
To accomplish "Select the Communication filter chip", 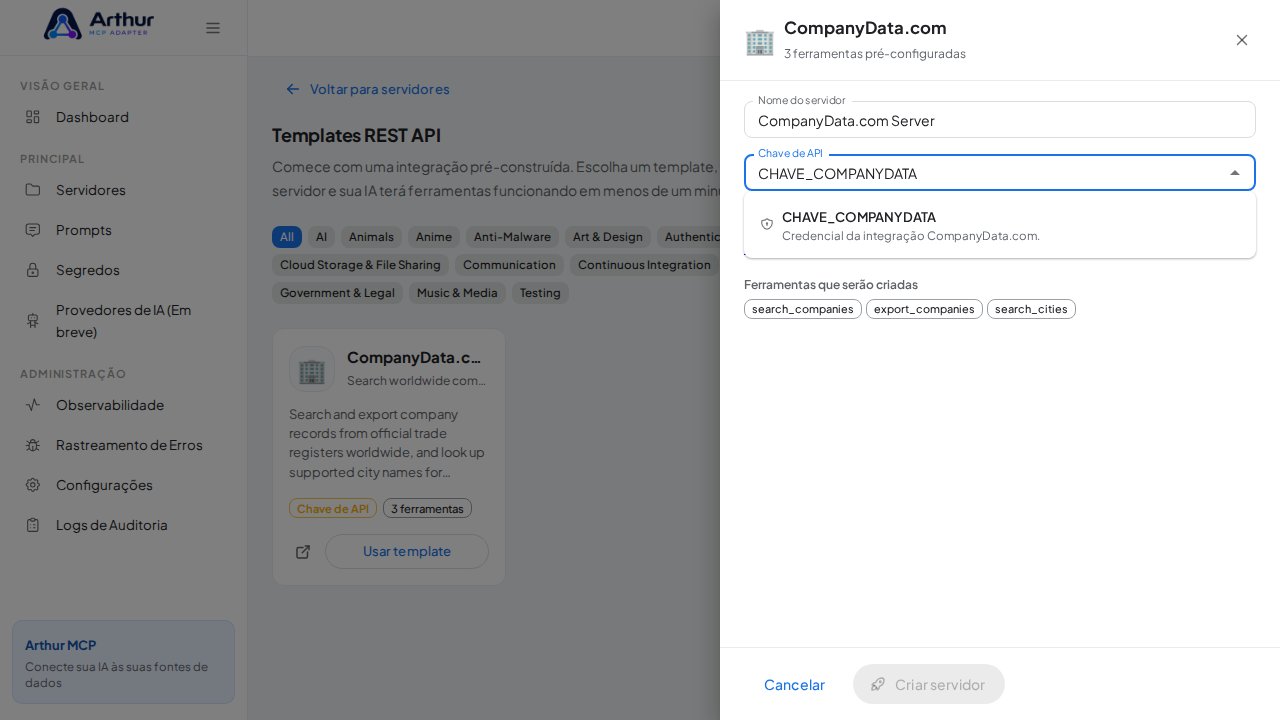I will 509,265.
